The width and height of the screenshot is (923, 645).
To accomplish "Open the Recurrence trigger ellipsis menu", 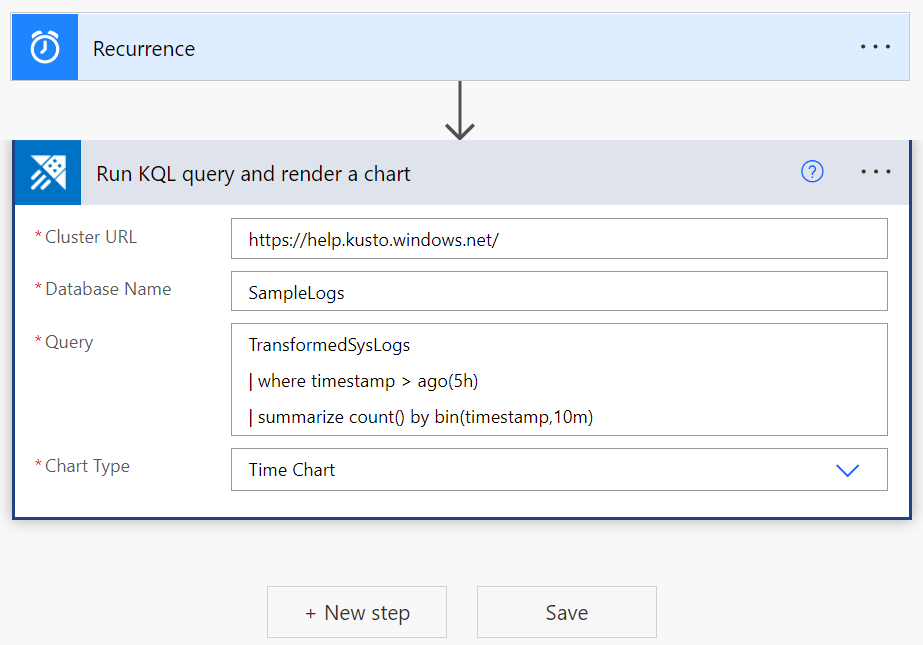I will [x=875, y=46].
